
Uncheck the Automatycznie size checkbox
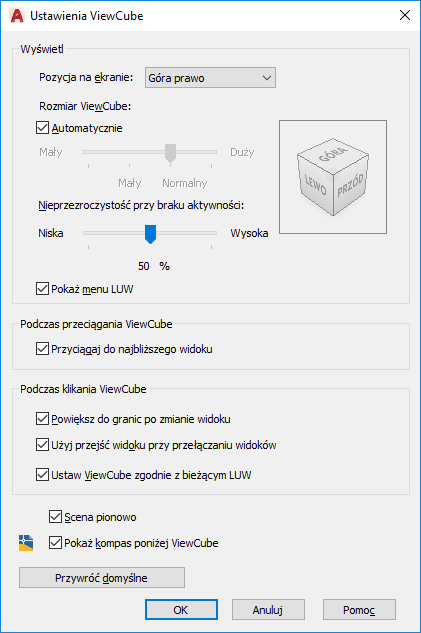(42, 128)
